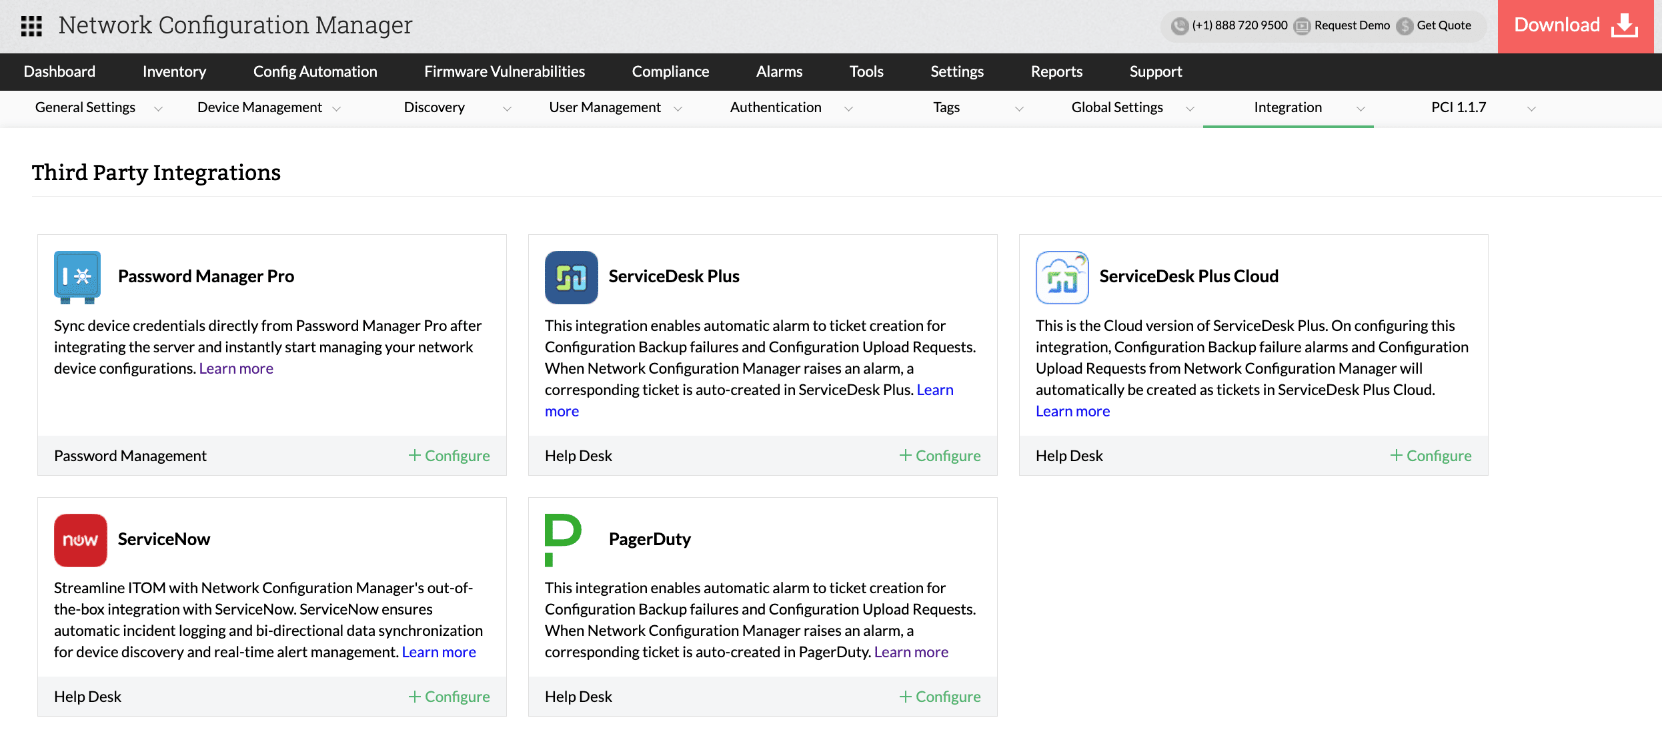Image resolution: width=1662 pixels, height=742 pixels.
Task: Click Help Desk label in PagerDuty card
Action: pyautogui.click(x=579, y=697)
